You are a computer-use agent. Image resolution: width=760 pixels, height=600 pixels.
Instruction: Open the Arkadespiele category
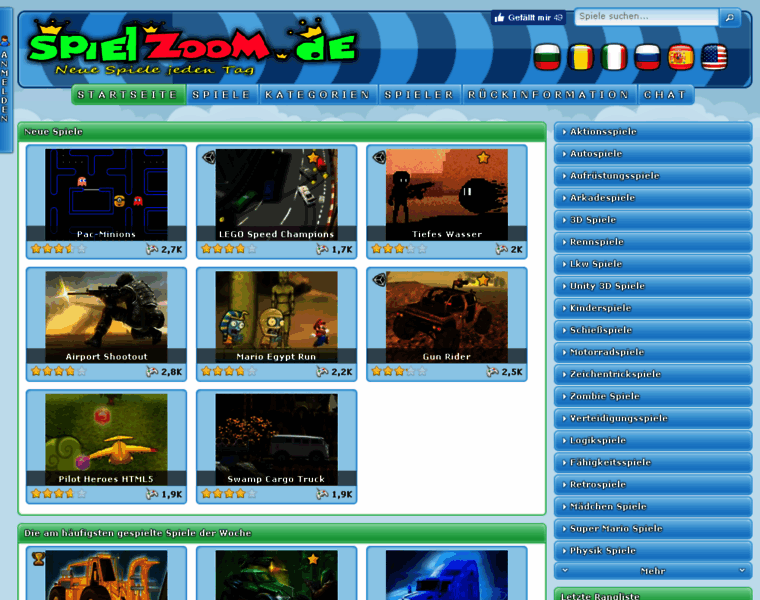(x=653, y=198)
